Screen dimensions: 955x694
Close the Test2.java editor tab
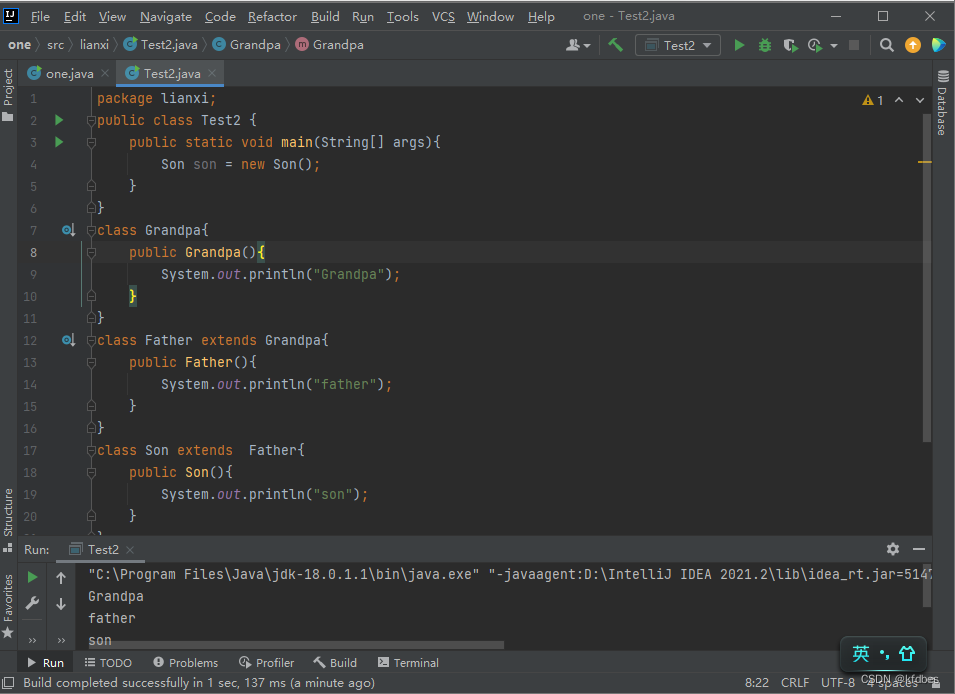coord(212,74)
